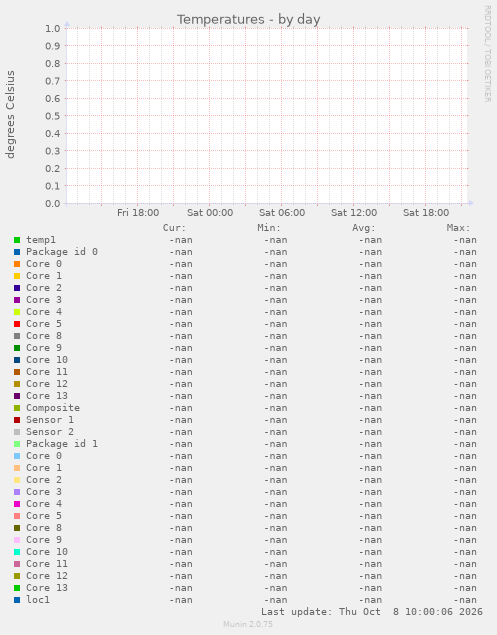Select the Composite legend label
Image resolution: width=497 pixels, height=635 pixels.
(53, 408)
